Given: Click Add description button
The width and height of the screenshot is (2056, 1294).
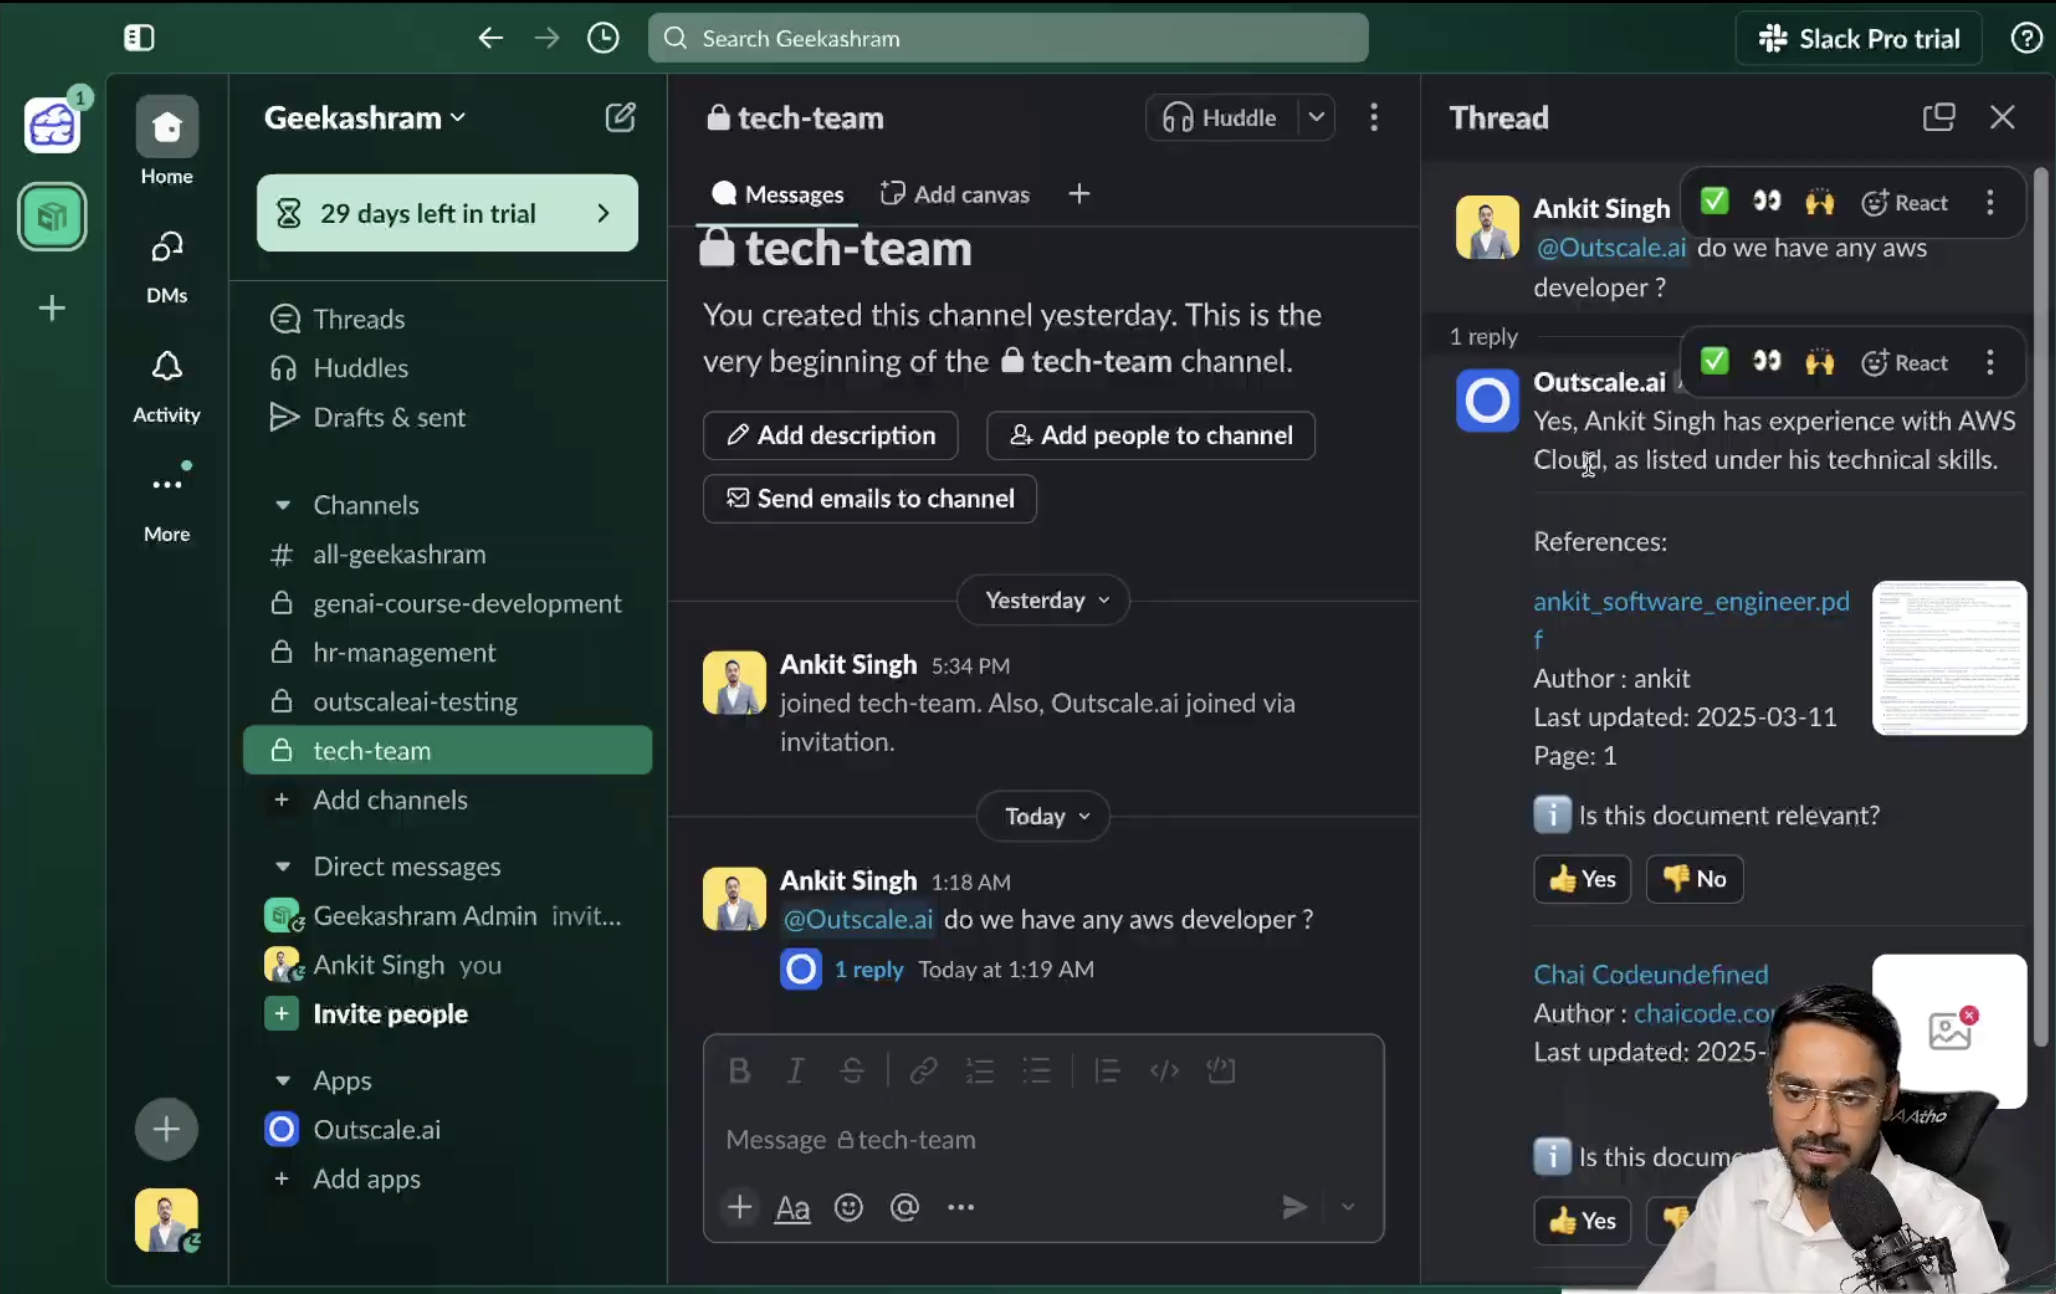Looking at the screenshot, I should click(830, 435).
